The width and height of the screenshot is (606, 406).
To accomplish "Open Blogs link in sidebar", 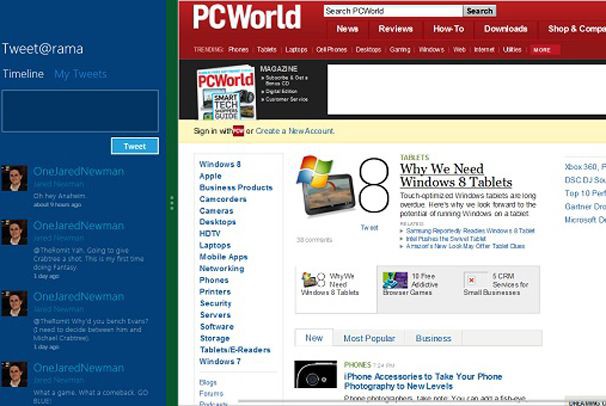I will click(x=208, y=382).
